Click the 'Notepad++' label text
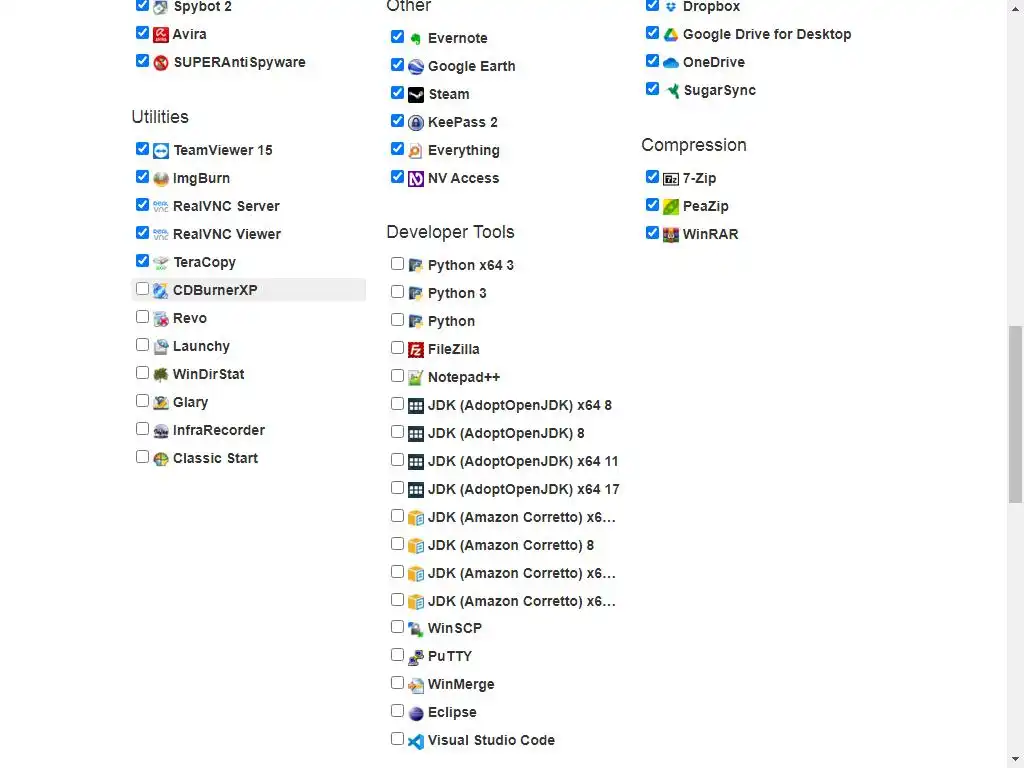The image size is (1024, 768). pos(464,377)
